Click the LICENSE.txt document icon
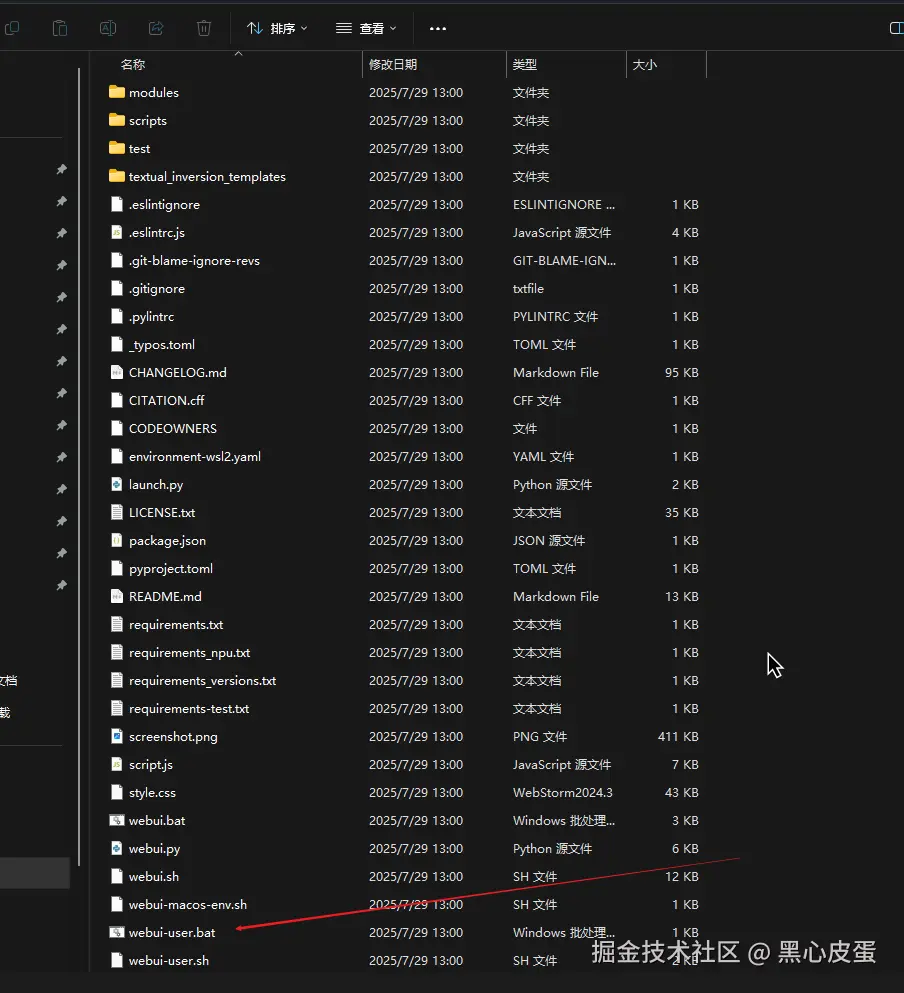The width and height of the screenshot is (904, 993). pos(117,512)
